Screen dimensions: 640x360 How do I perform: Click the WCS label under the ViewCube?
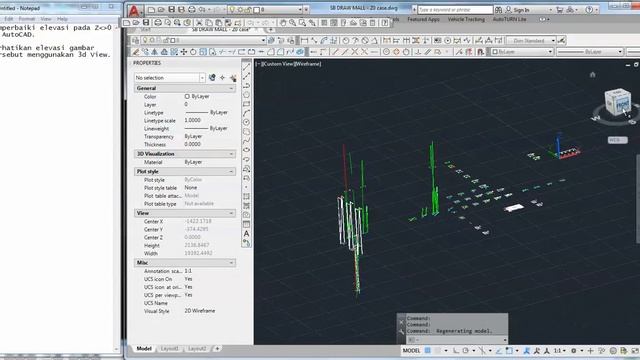[x=617, y=140]
